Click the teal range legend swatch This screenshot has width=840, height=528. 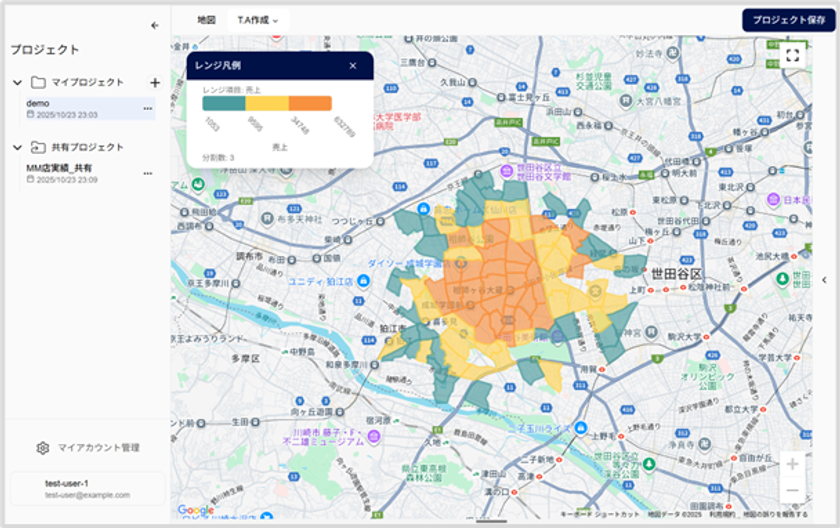tap(224, 103)
